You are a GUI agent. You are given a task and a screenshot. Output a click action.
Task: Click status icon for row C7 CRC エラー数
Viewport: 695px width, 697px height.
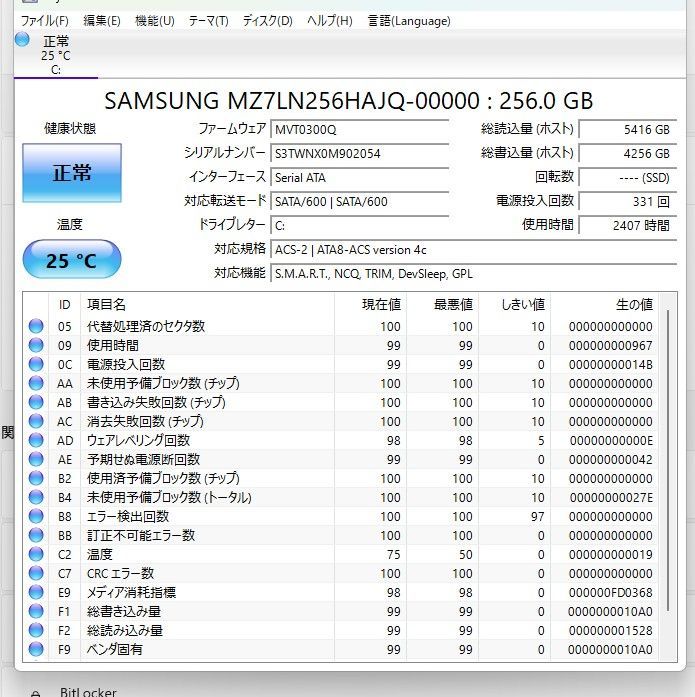point(36,573)
